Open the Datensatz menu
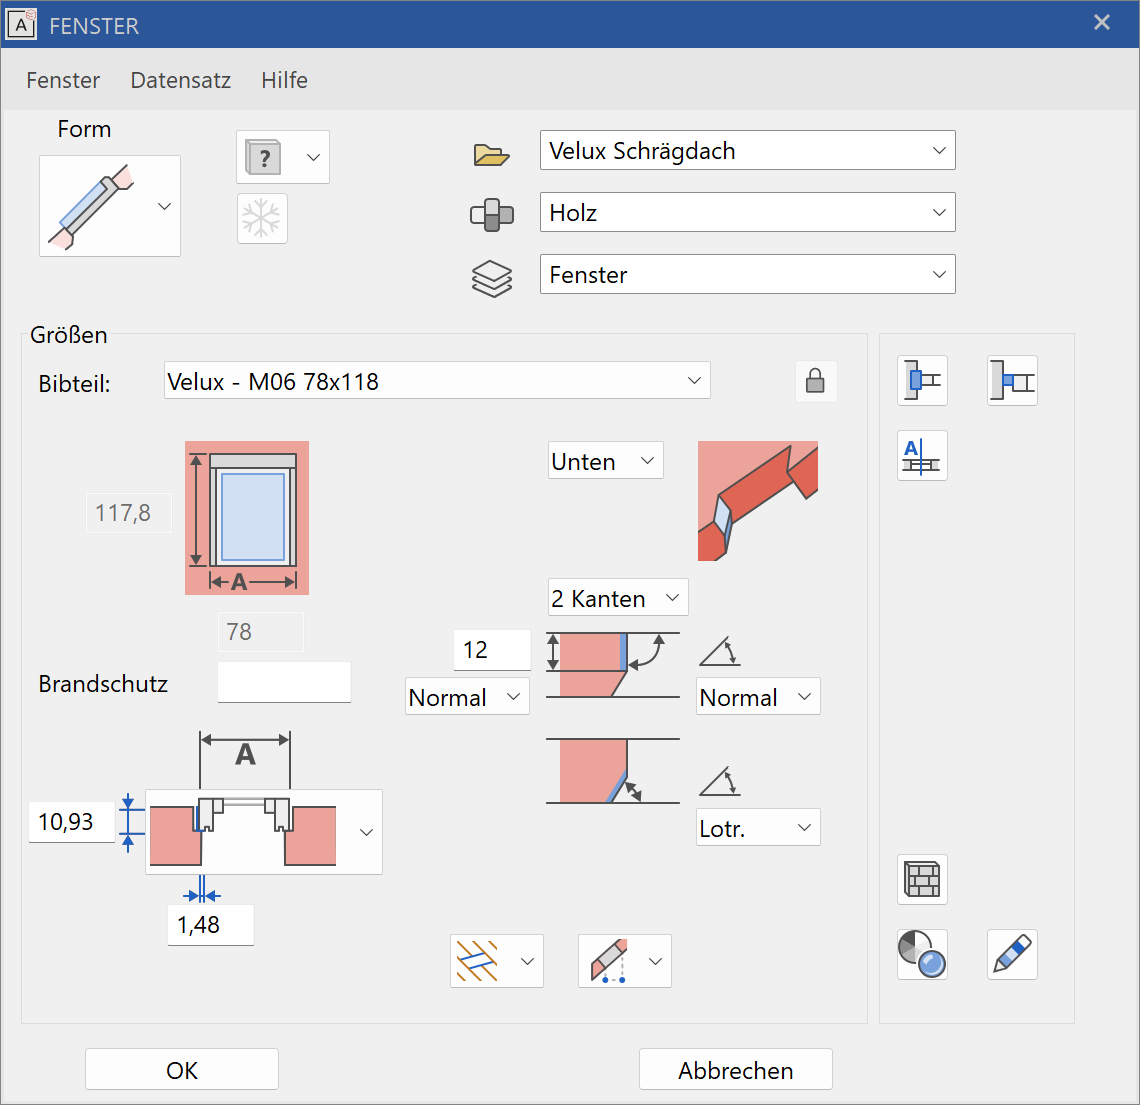 click(x=180, y=80)
